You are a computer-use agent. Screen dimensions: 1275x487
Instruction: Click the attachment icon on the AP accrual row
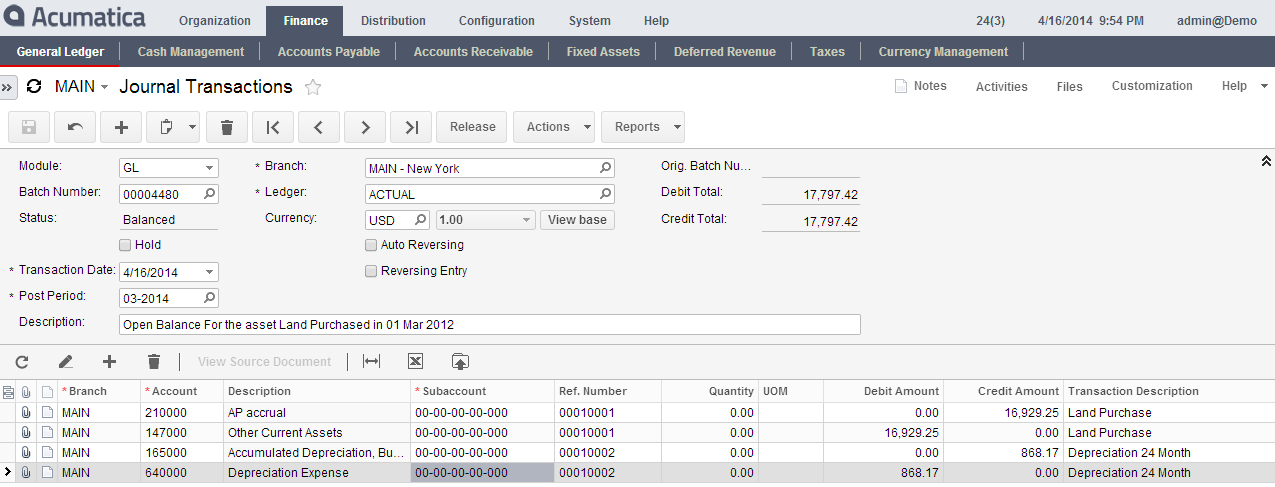[x=26, y=413]
